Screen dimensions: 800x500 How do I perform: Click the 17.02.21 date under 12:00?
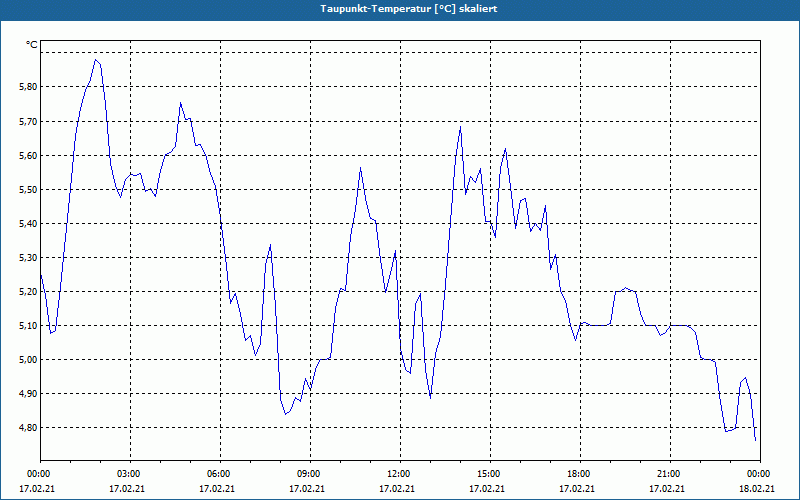(x=396, y=488)
